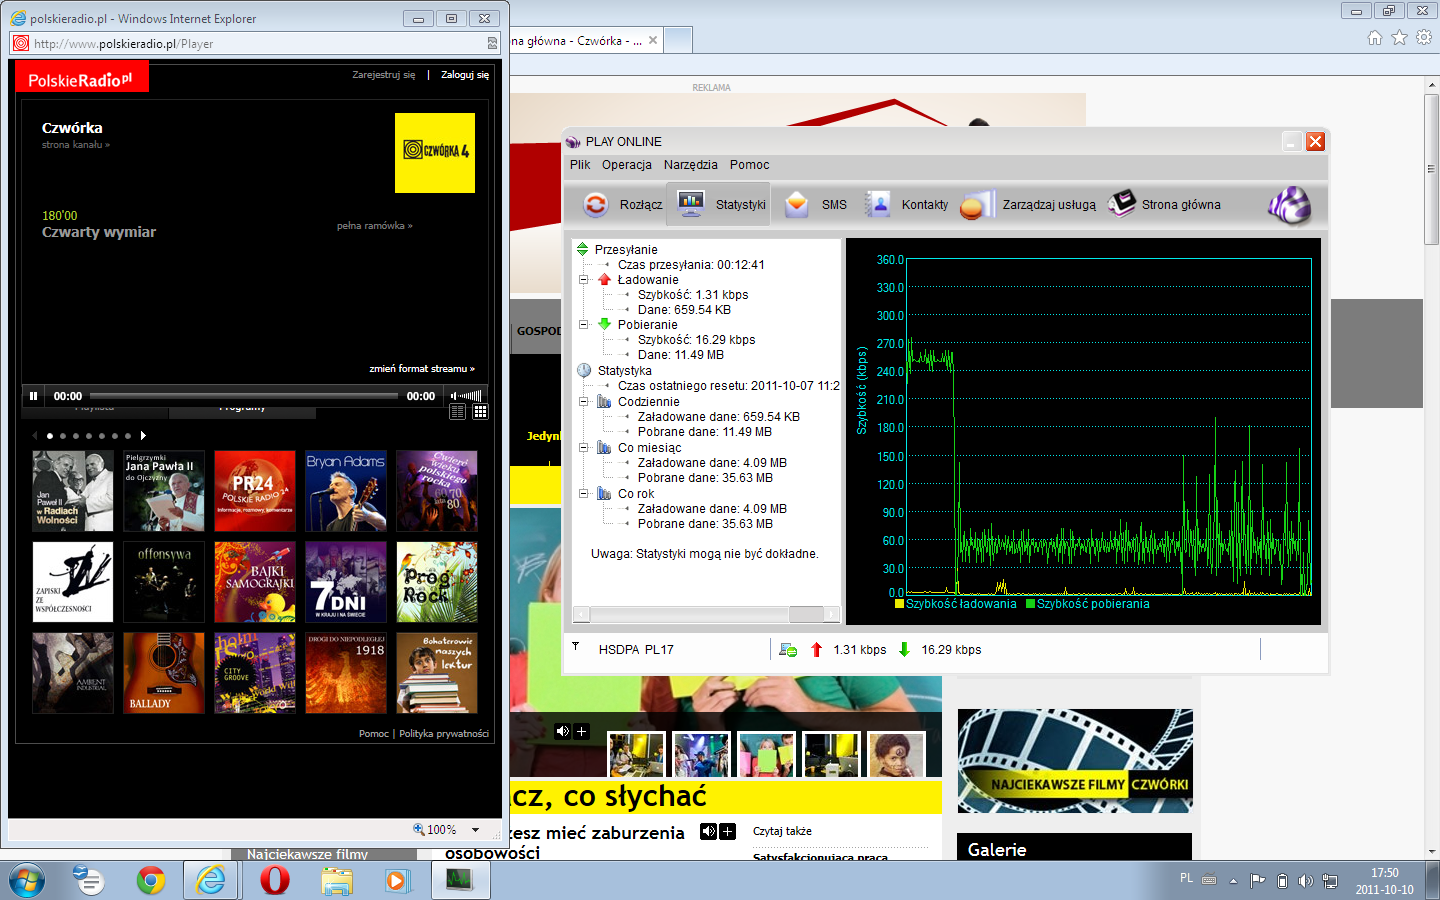Collapse the Ładowanie tree node
Image resolution: width=1440 pixels, height=900 pixels.
point(583,280)
